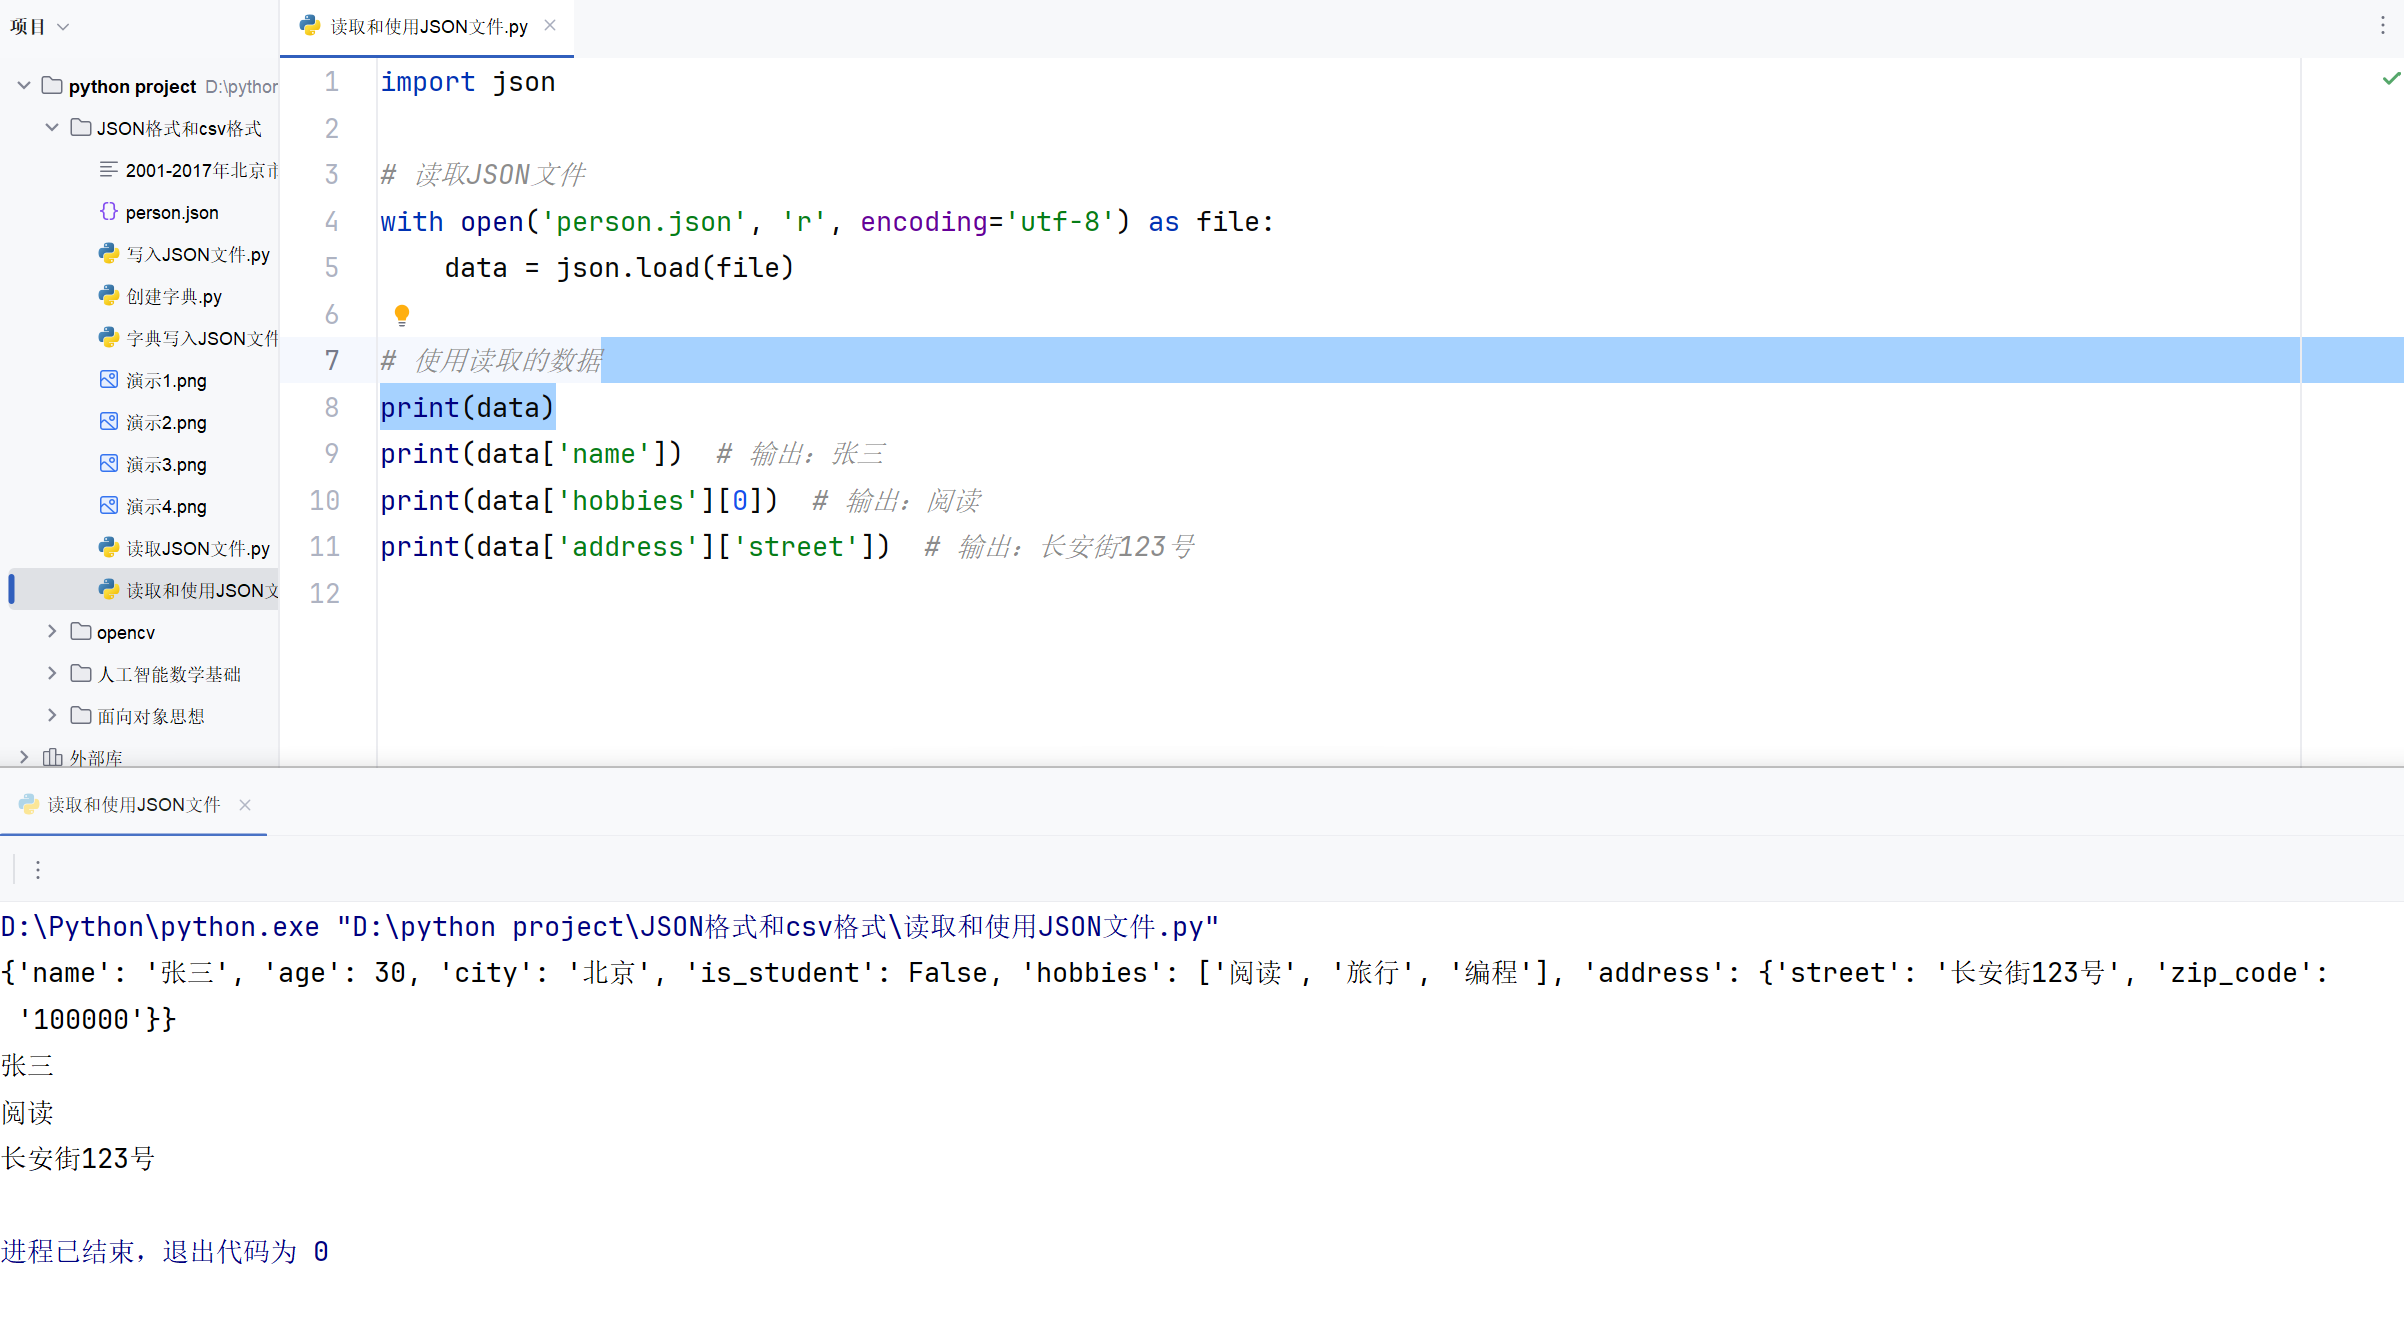
Task: Expand the 人工智能数学基础 folder
Action: 52,674
